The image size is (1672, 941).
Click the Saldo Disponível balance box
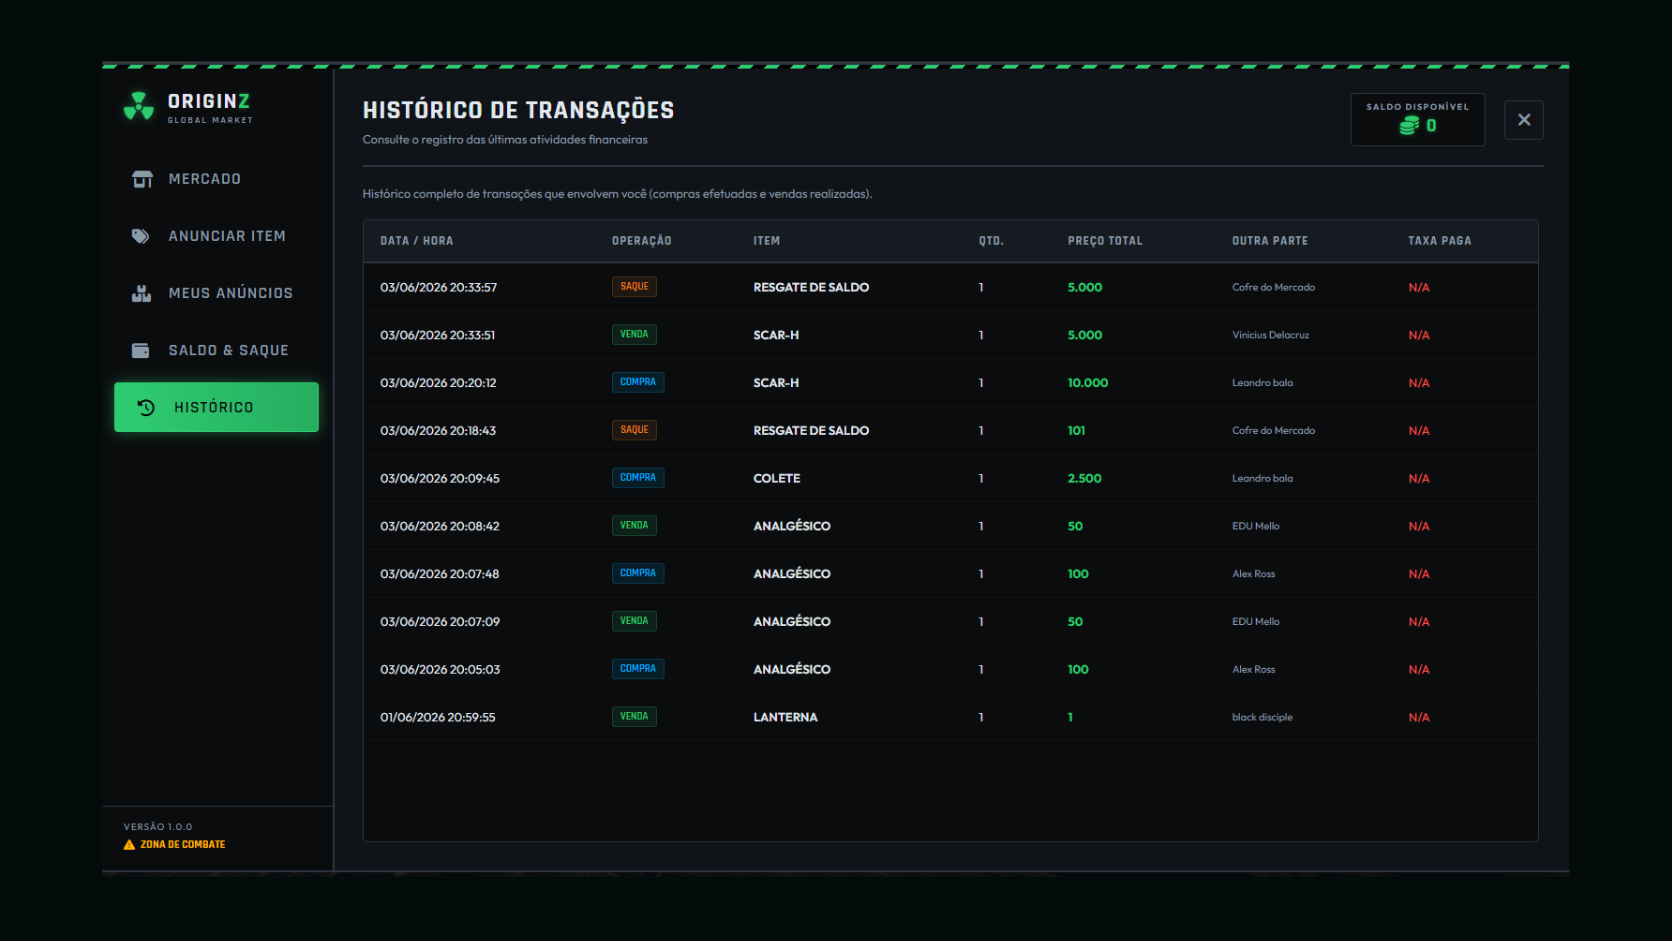click(1417, 120)
